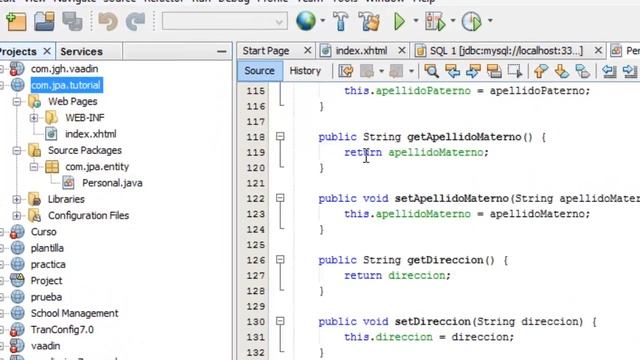Collapse the Web Pages tree node
Screen dimensions: 640x360
click(x=17, y=101)
